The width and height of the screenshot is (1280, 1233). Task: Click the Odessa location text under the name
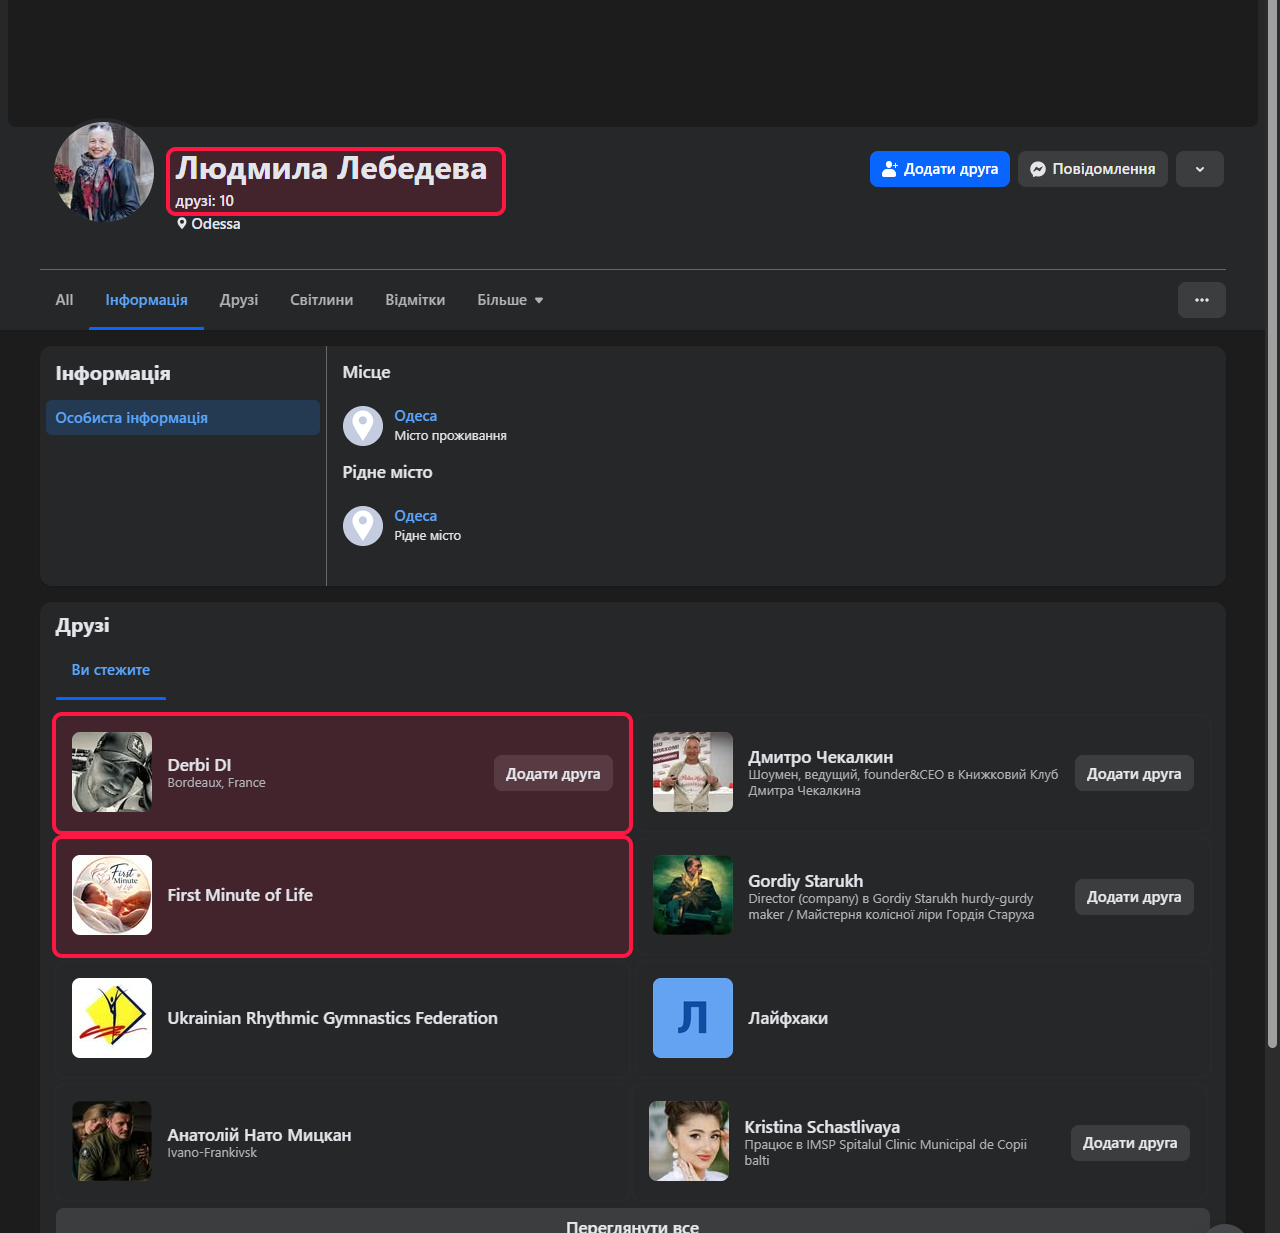[x=216, y=224]
